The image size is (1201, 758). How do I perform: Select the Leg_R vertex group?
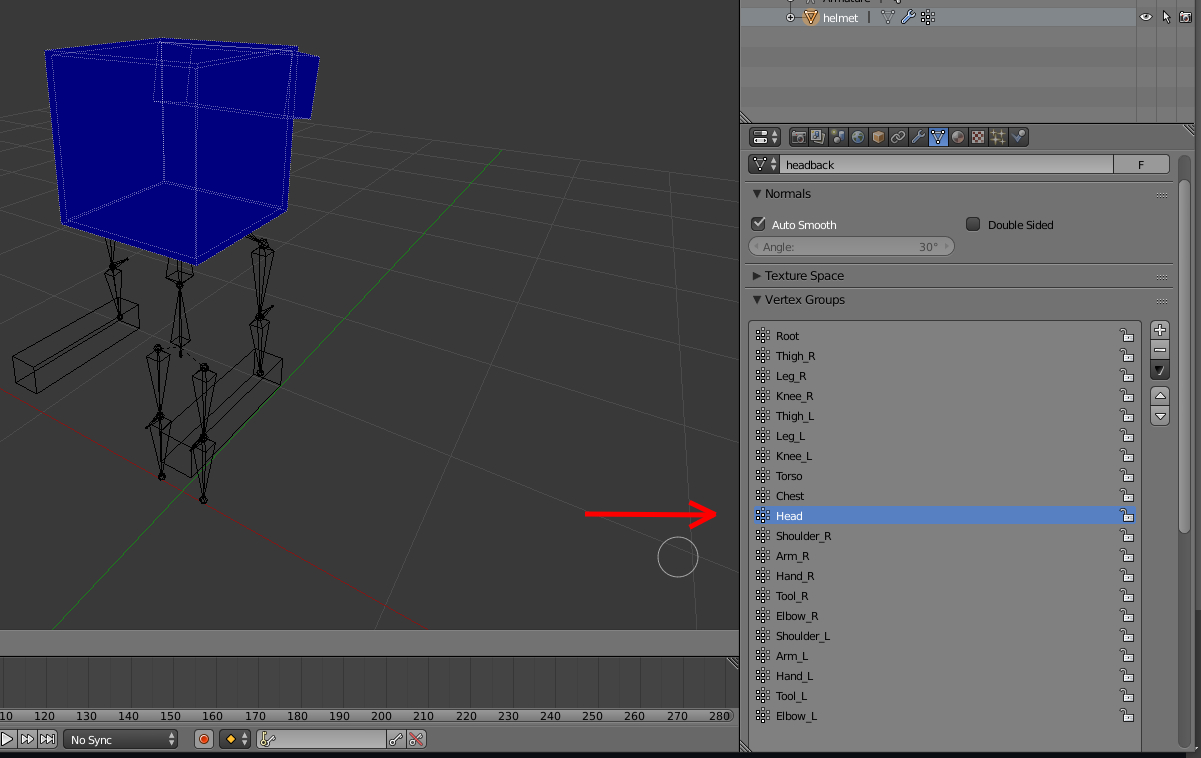944,375
